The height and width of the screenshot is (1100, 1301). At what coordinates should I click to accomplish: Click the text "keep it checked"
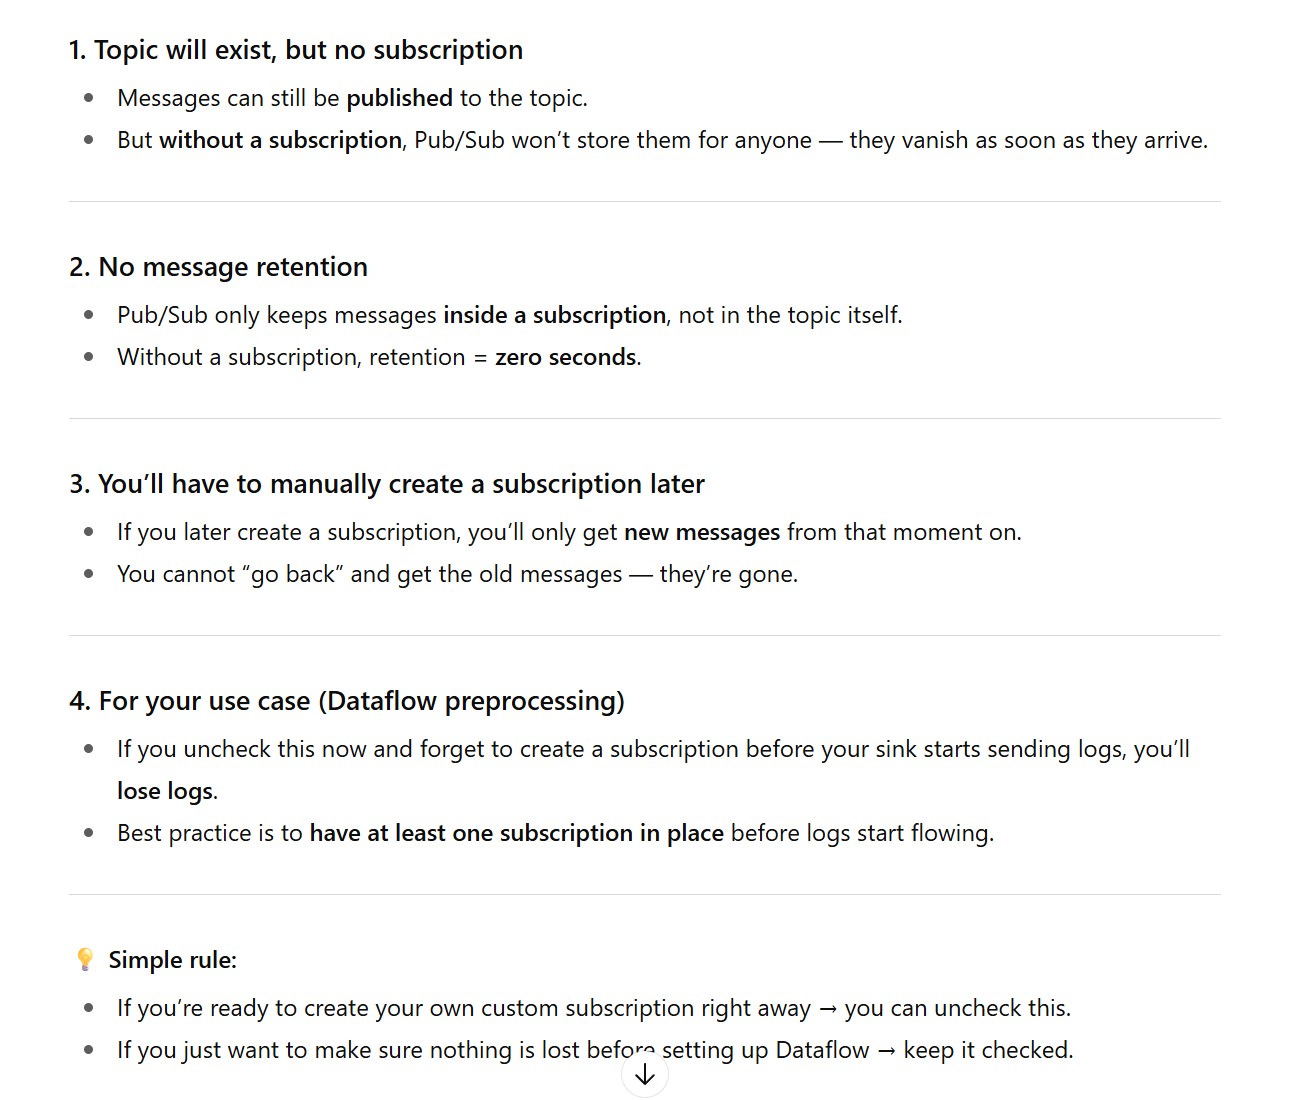(x=987, y=1050)
